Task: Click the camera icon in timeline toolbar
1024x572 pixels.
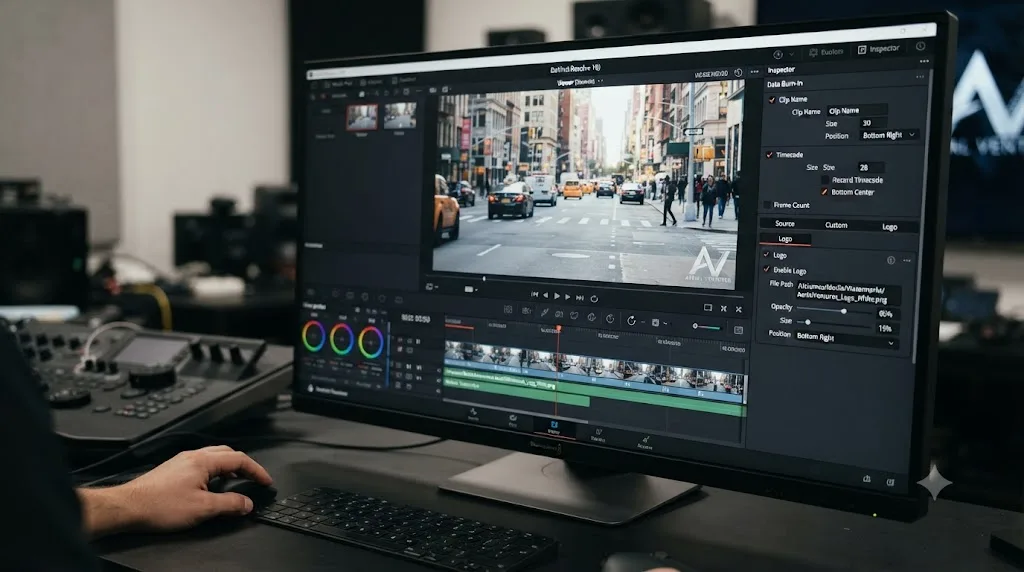Action: coord(526,311)
